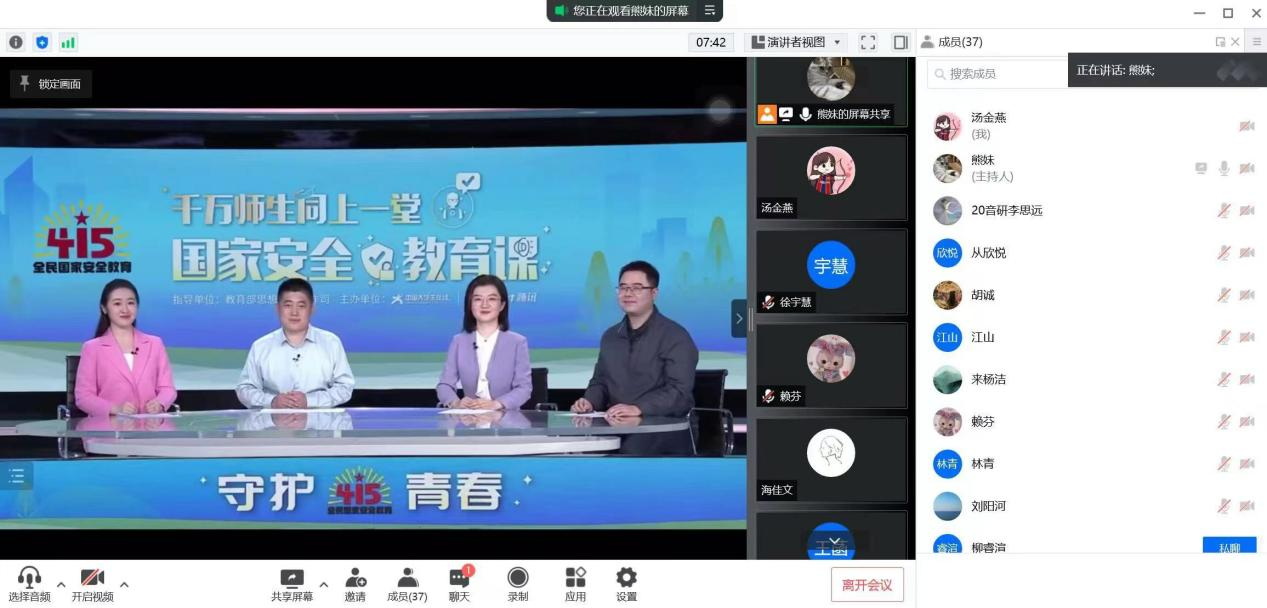Open the 演讲者视图 view dropdown

(x=796, y=42)
